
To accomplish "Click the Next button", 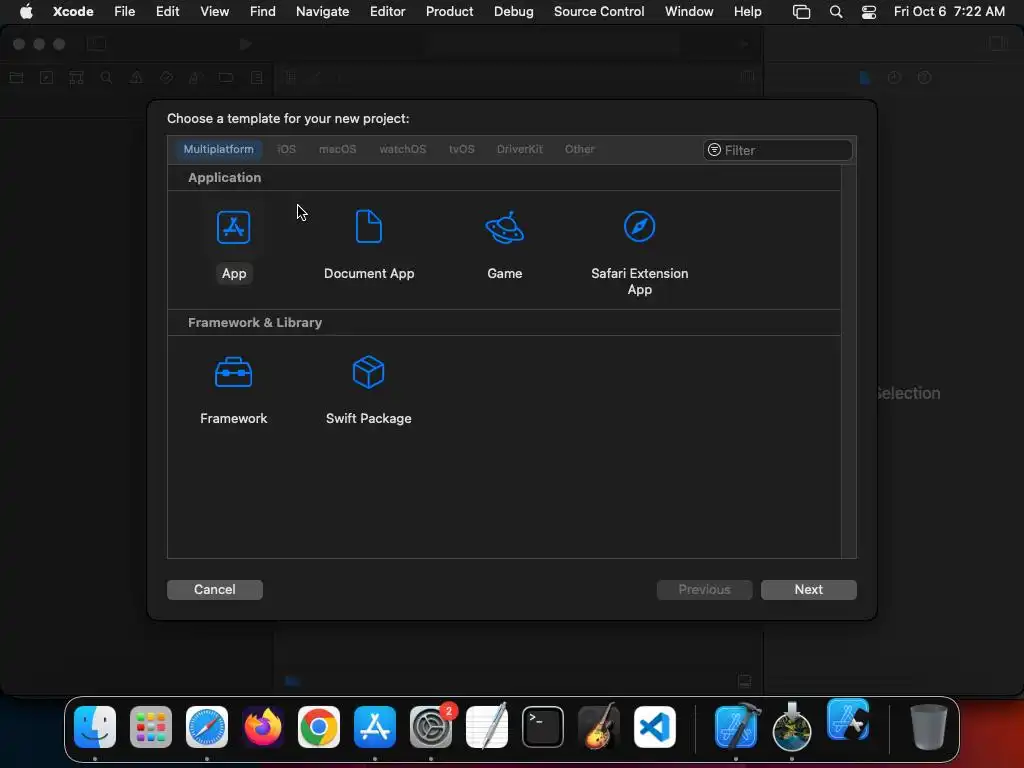I will click(808, 590).
